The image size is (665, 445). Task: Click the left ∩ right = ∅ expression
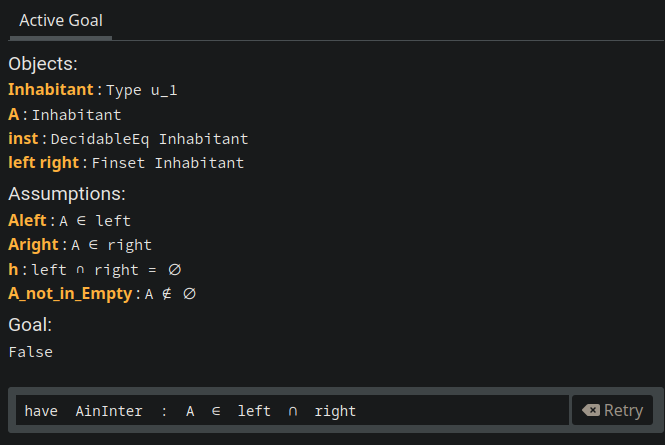[106, 270]
